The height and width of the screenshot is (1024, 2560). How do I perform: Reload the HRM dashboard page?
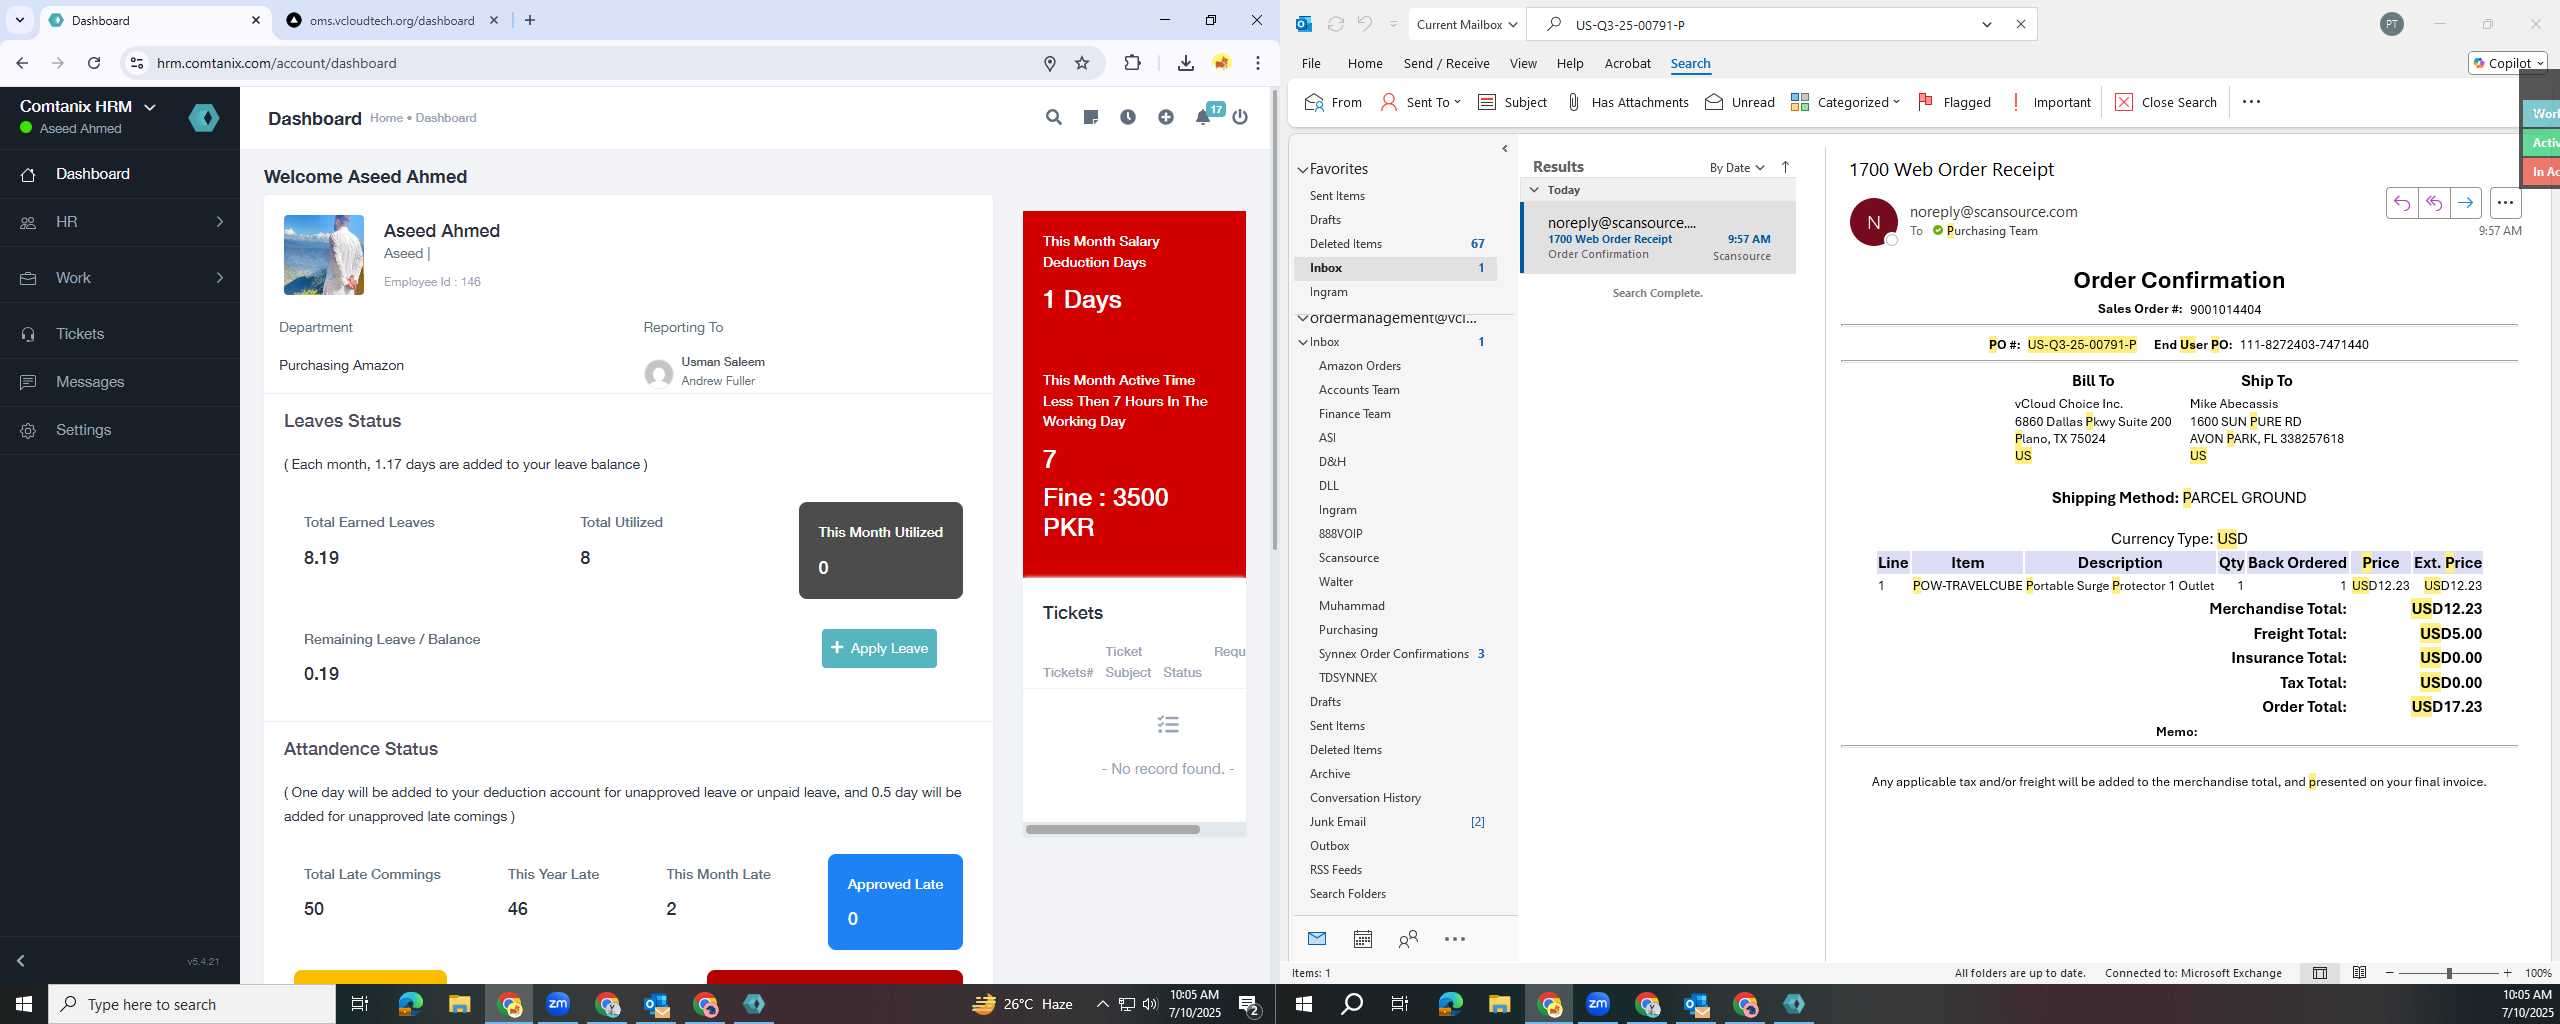[94, 63]
